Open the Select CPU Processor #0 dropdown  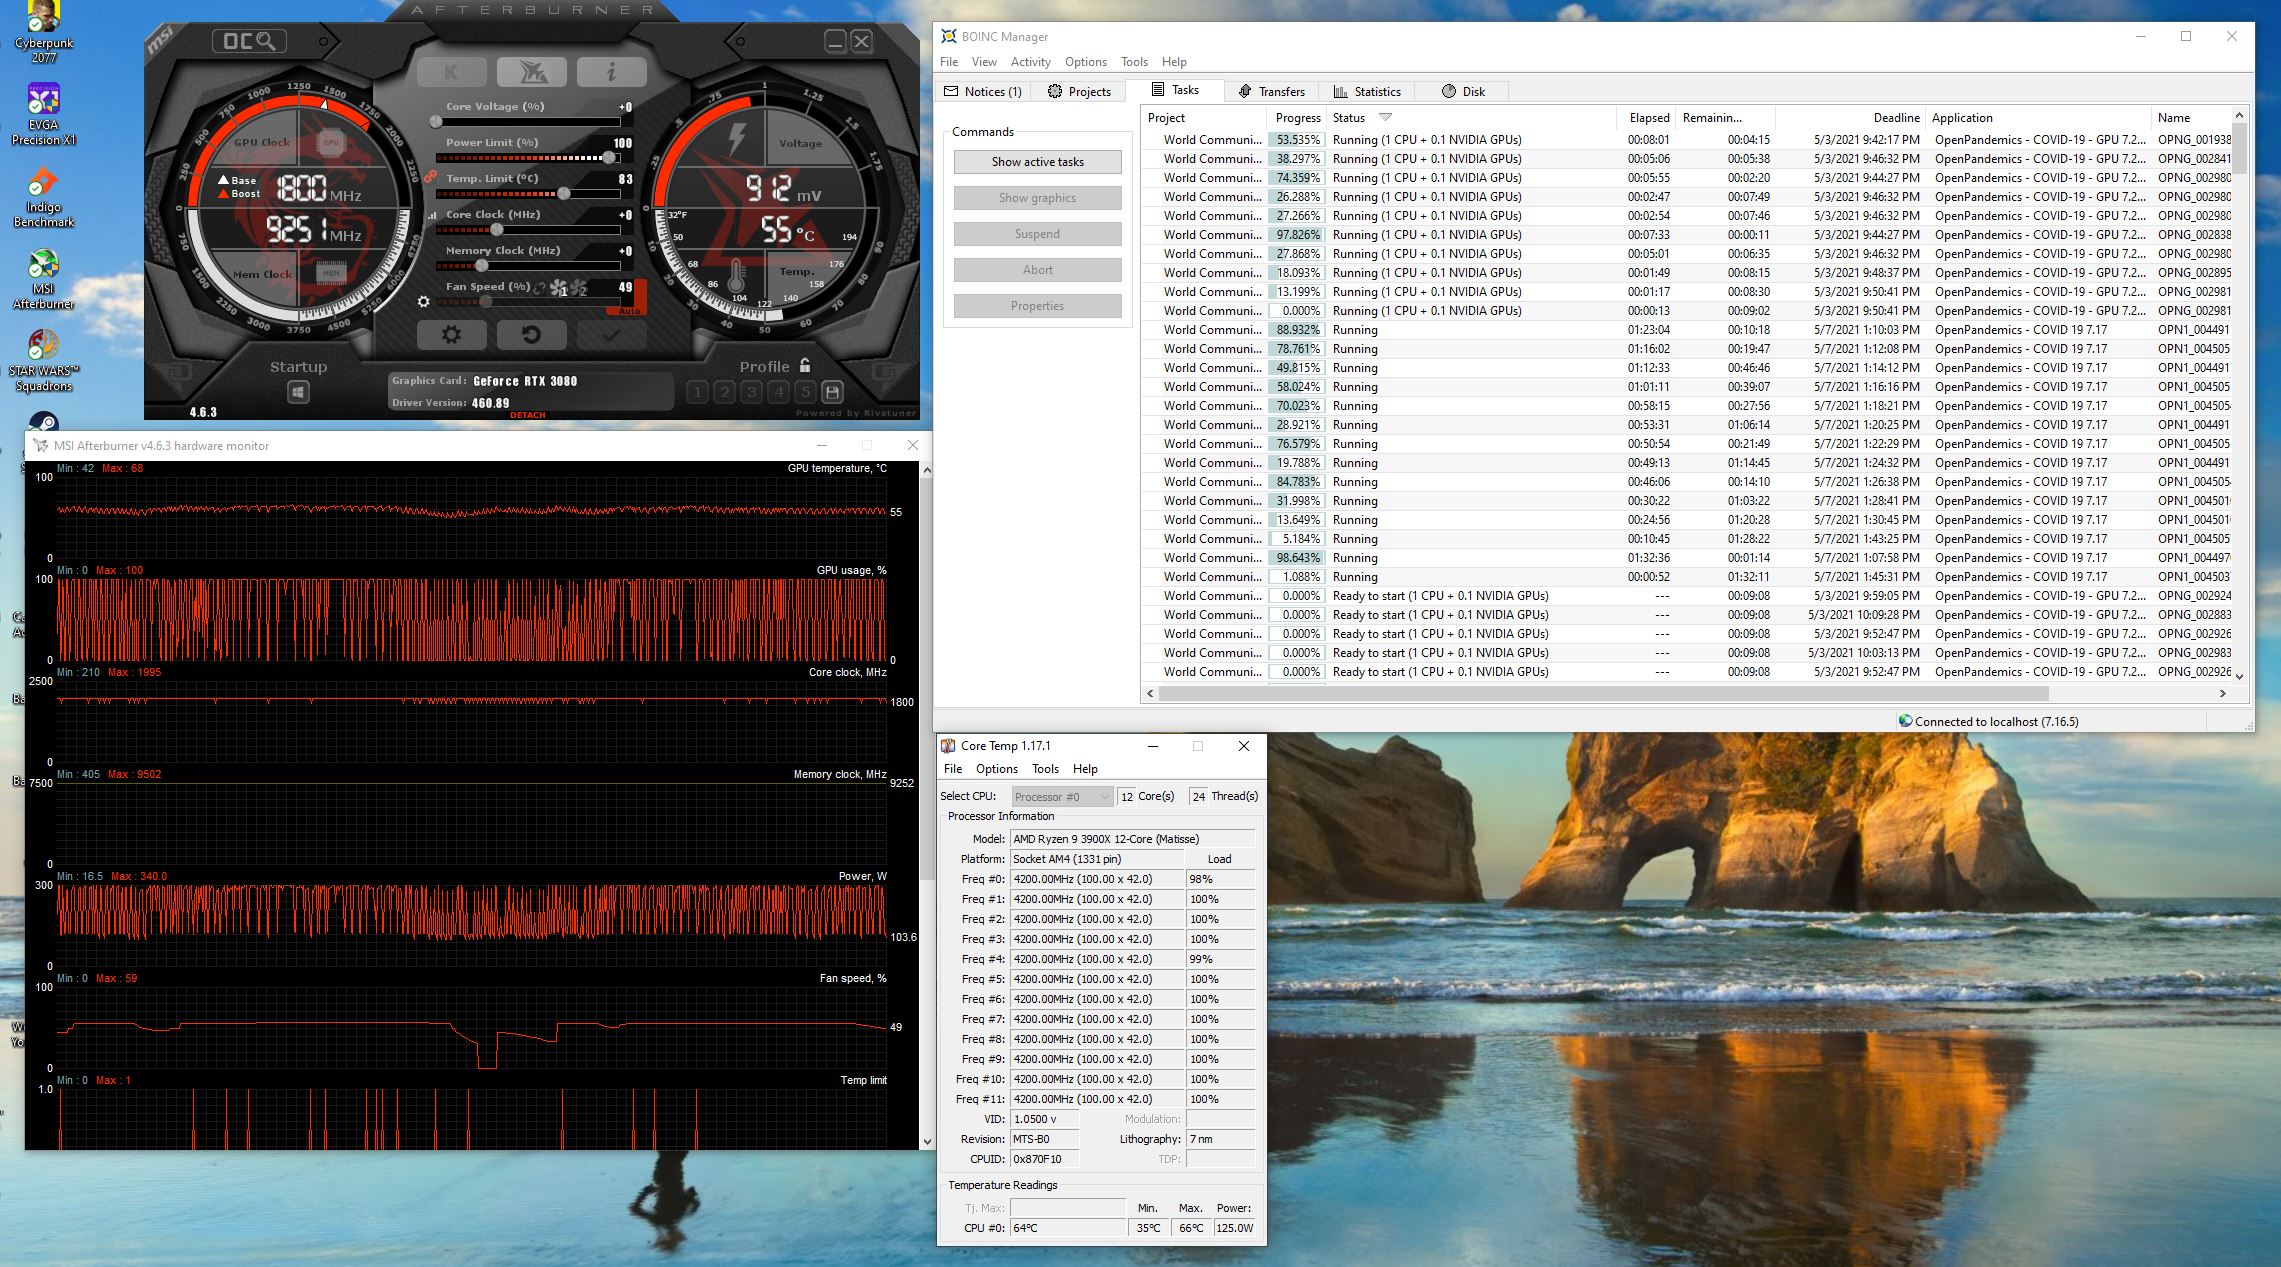1062,797
